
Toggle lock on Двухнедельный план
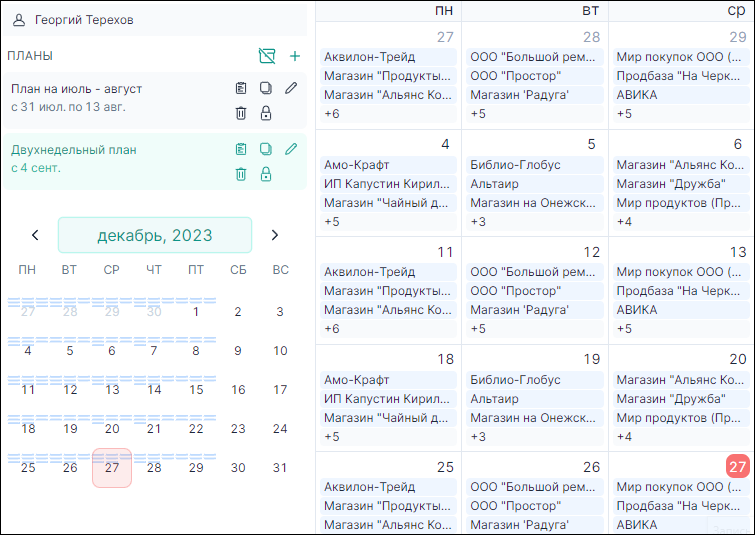click(266, 174)
